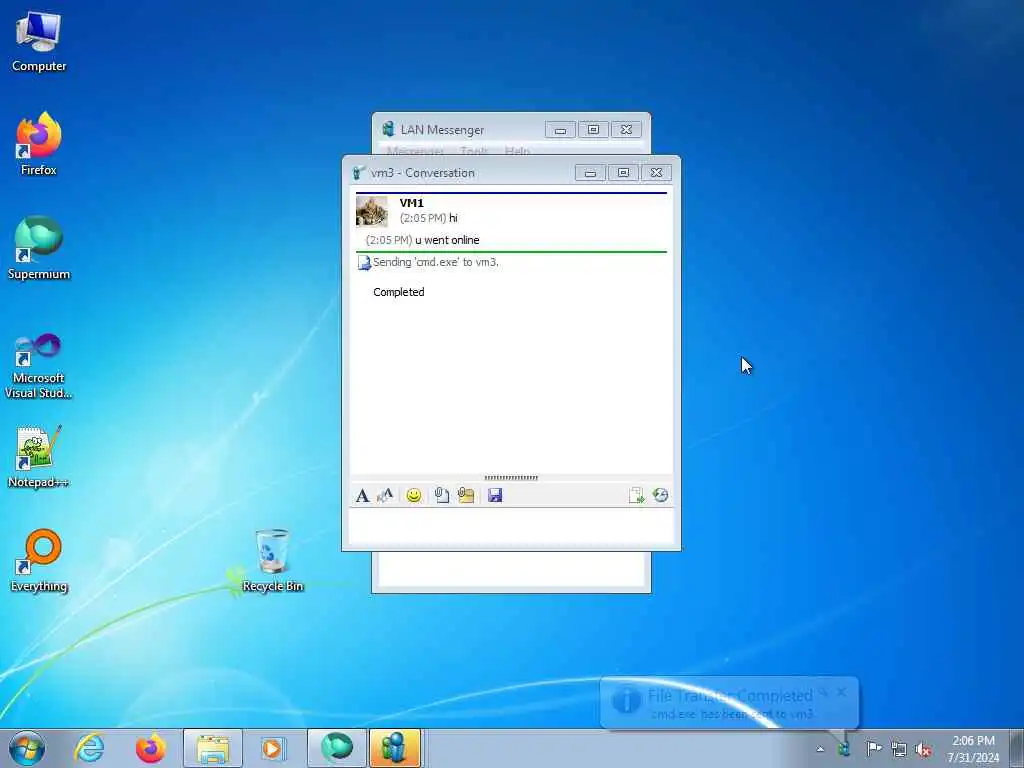
Task: Open Tools menu in LAN Messenger window
Action: click(x=473, y=151)
